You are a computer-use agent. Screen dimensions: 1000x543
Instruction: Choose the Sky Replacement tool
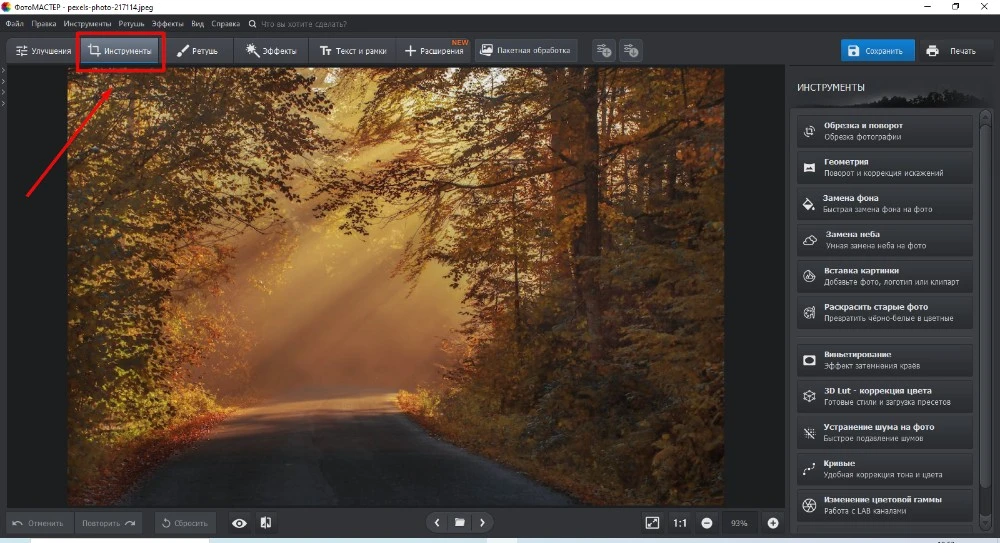coord(884,240)
